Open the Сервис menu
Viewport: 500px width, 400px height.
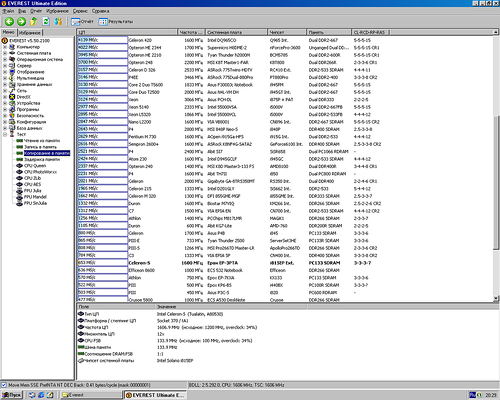(80, 11)
